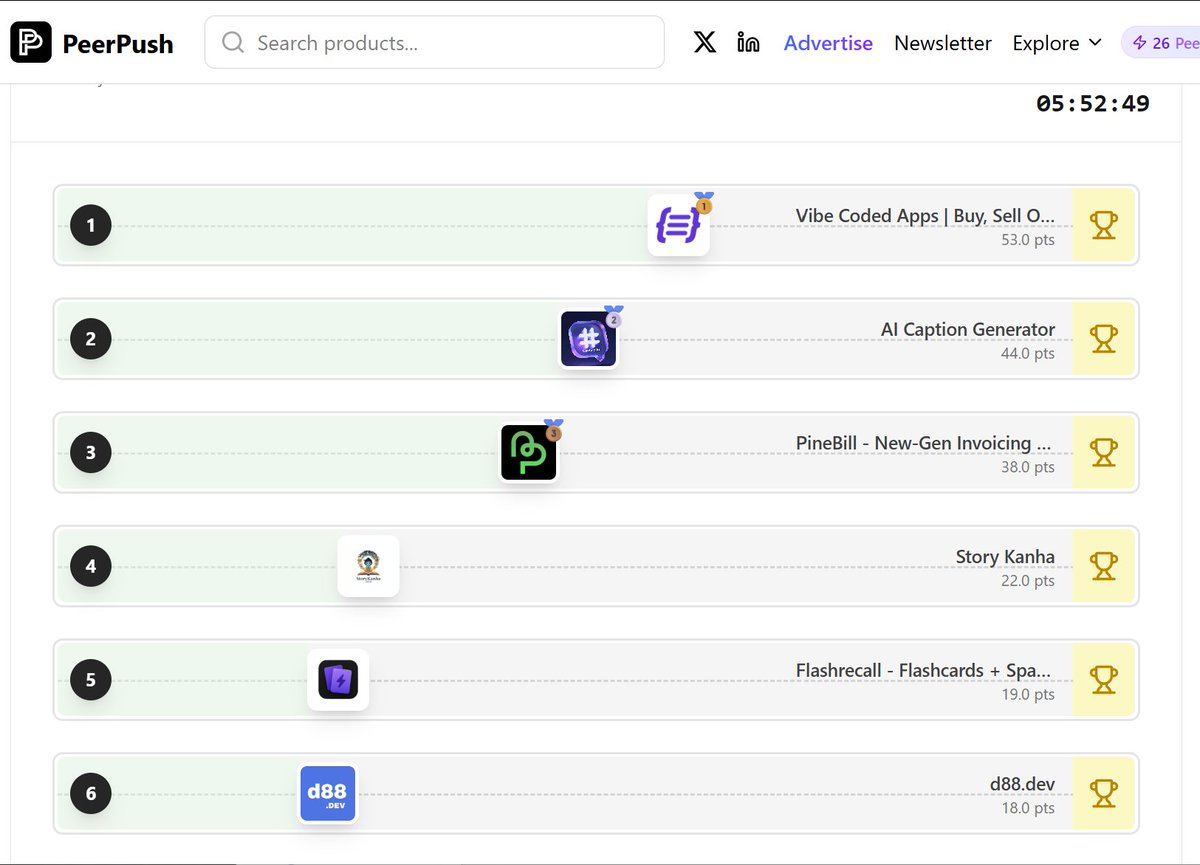Click the d88.dev logo icon
This screenshot has height=865, width=1200.
coord(328,794)
